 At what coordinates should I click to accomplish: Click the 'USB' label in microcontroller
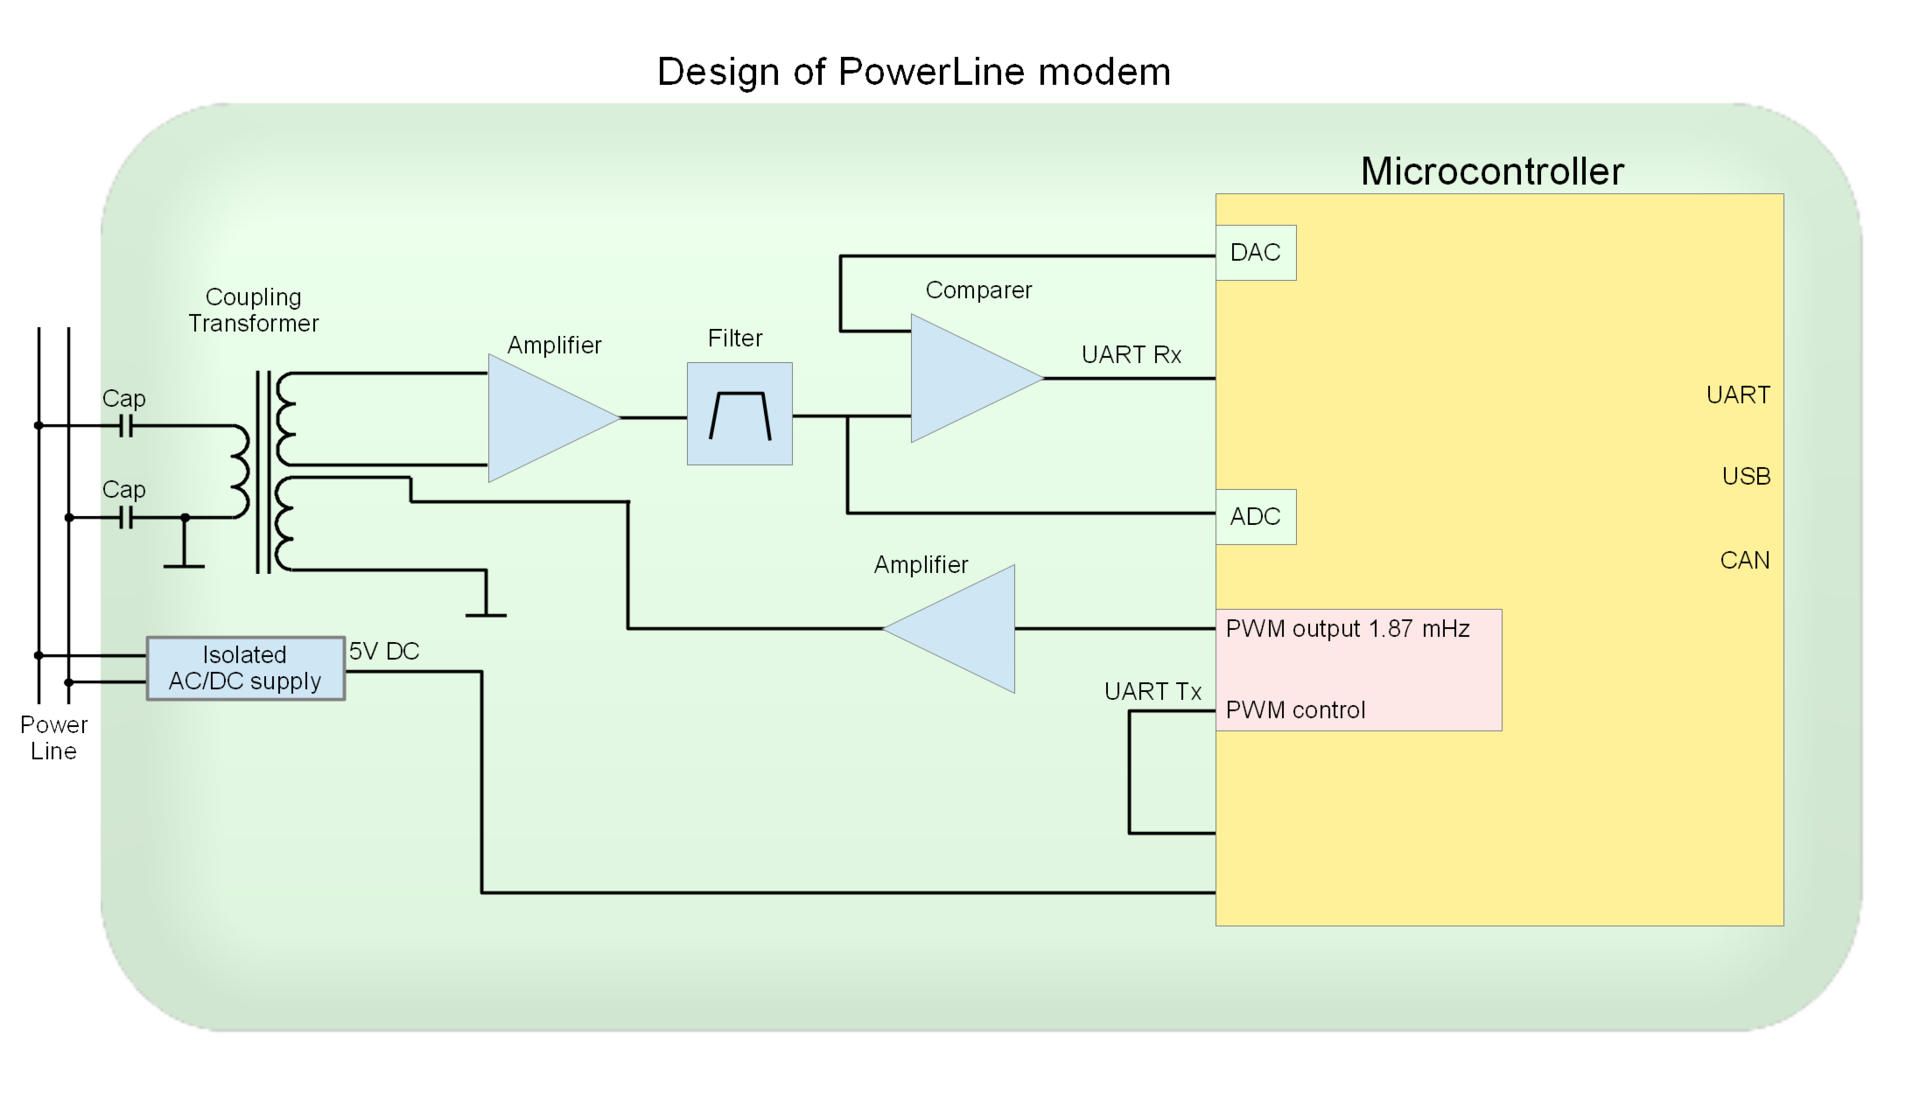(1746, 477)
